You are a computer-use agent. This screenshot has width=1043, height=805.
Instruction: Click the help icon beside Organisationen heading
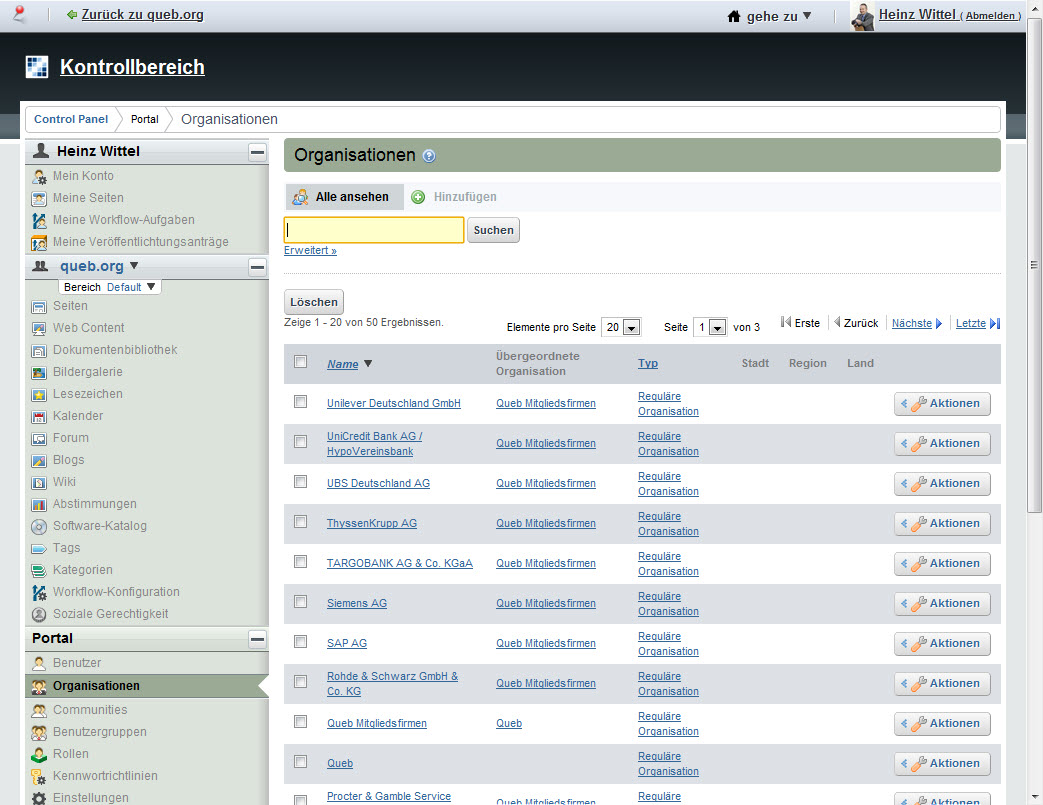(429, 156)
